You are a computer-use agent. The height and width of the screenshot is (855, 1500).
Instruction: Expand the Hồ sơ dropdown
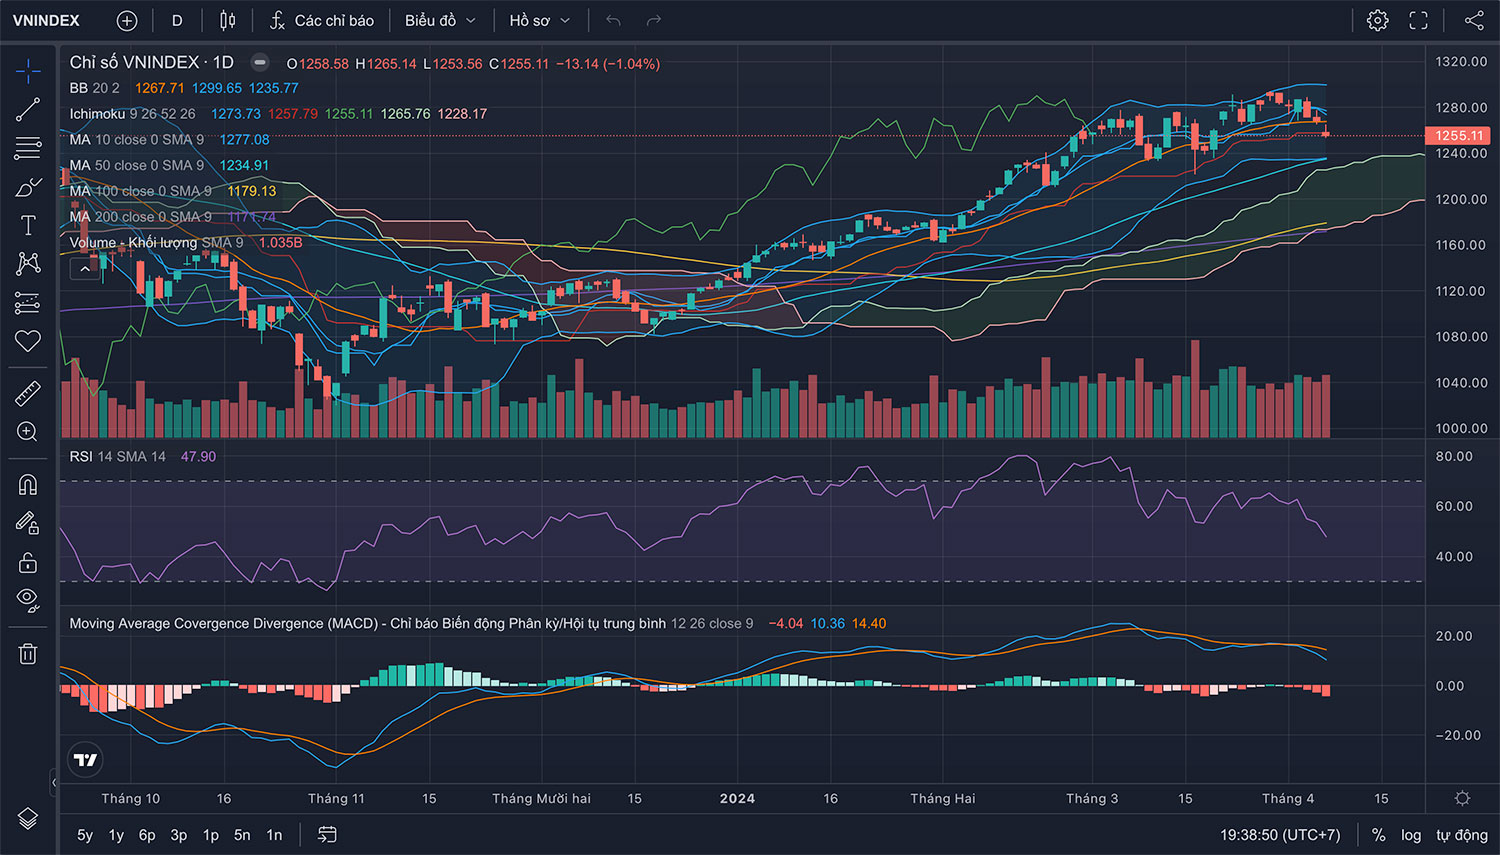[x=539, y=21]
